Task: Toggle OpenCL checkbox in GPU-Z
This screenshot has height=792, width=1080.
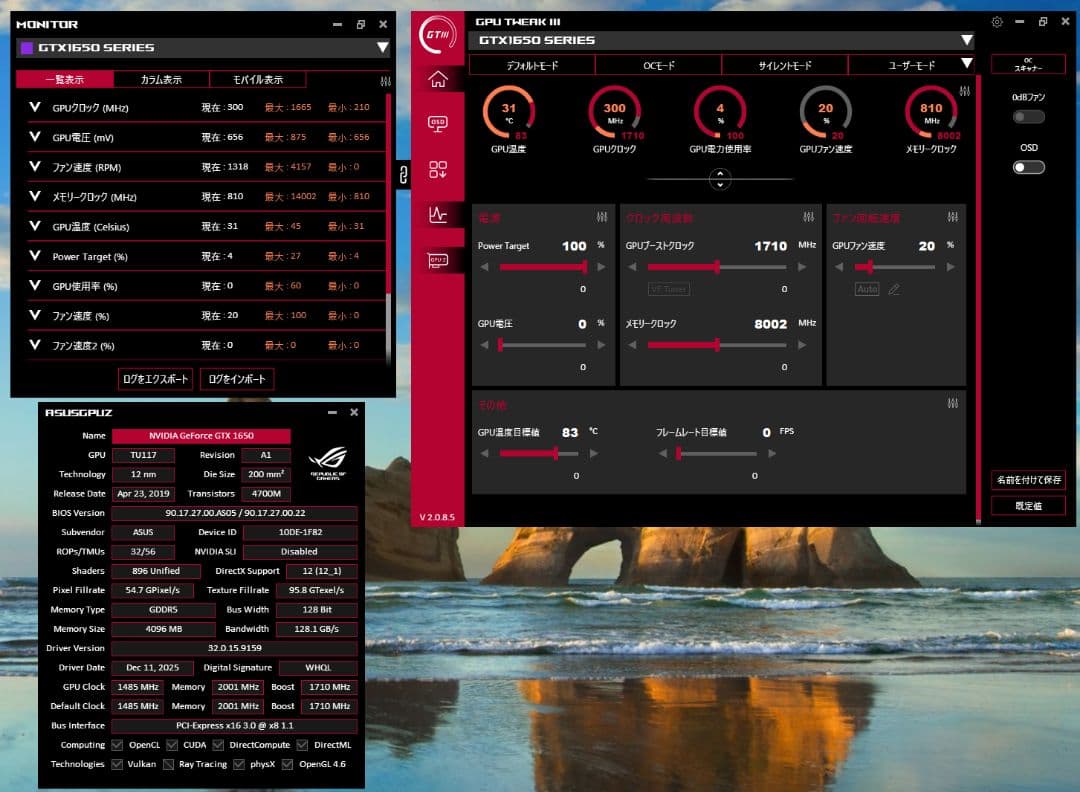Action: point(117,744)
